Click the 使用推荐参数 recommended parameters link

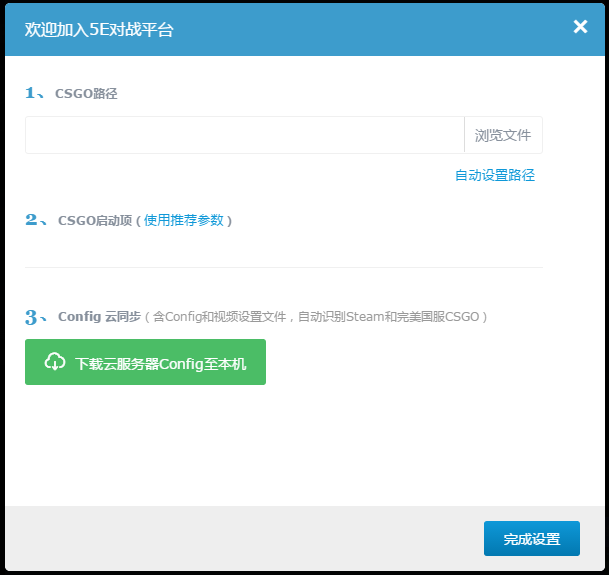(x=184, y=220)
